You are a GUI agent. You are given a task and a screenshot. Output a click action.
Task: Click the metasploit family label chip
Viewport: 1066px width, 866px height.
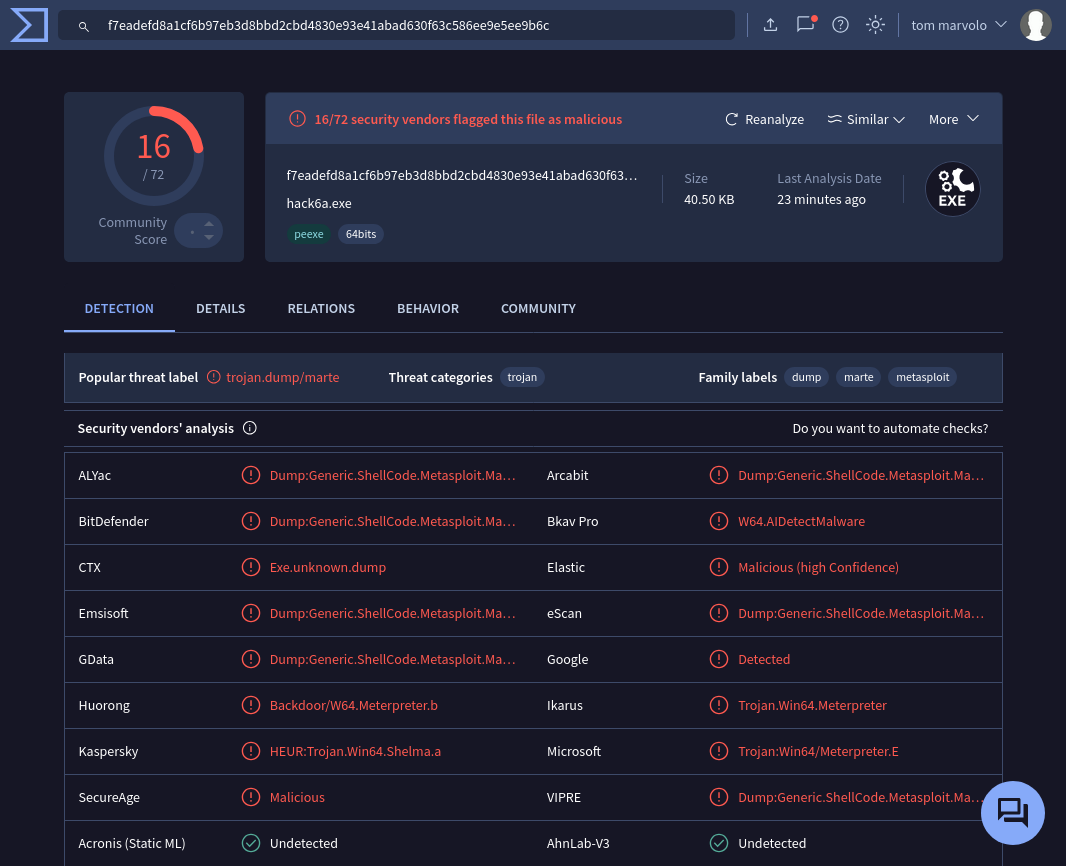click(x=923, y=377)
